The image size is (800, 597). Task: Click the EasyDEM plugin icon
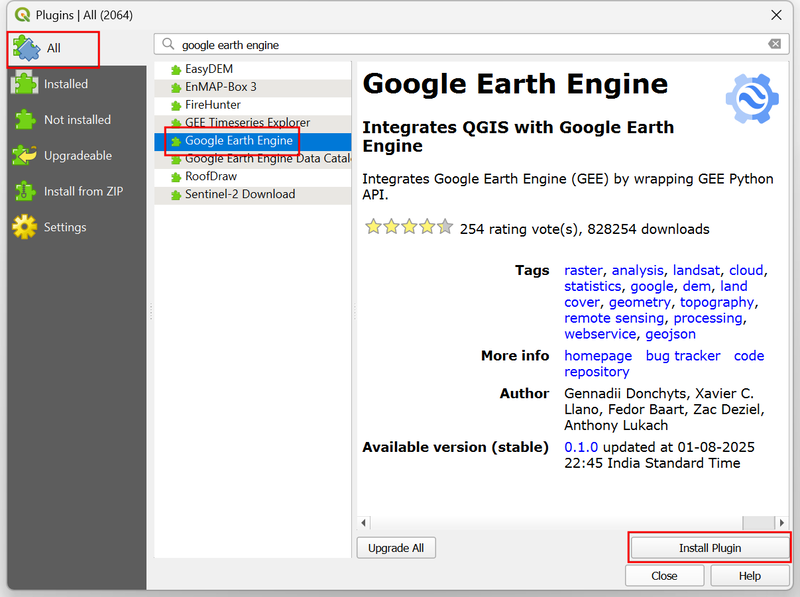tap(176, 69)
